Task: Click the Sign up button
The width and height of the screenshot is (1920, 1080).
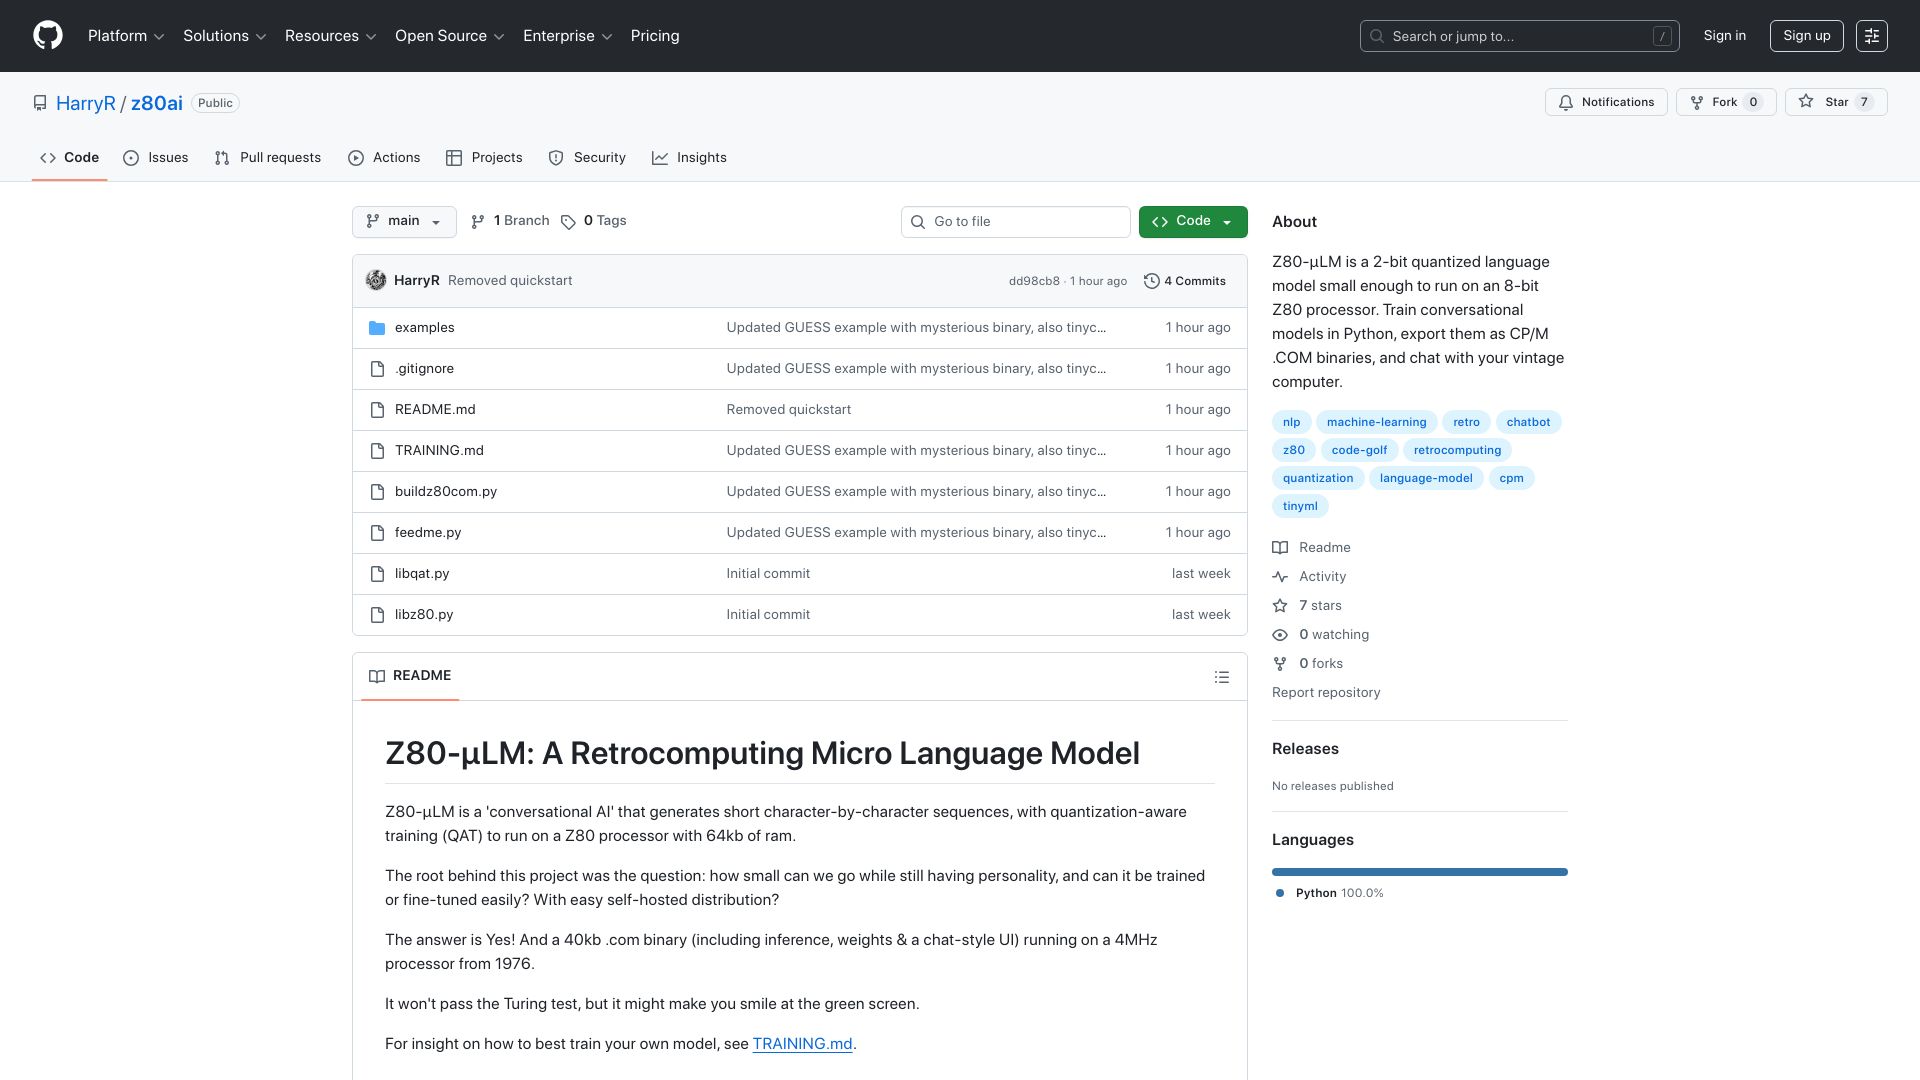Action: click(x=1807, y=36)
